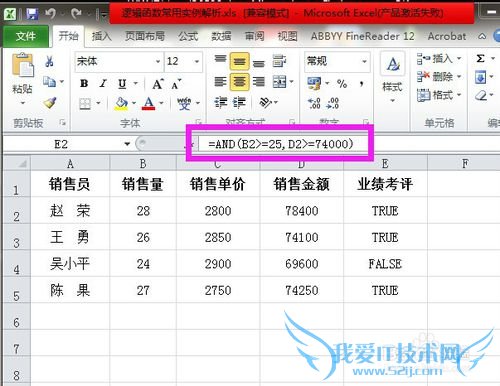The height and width of the screenshot is (386, 500).
Task: Switch to the 插入 ribbon tab
Action: (x=102, y=36)
